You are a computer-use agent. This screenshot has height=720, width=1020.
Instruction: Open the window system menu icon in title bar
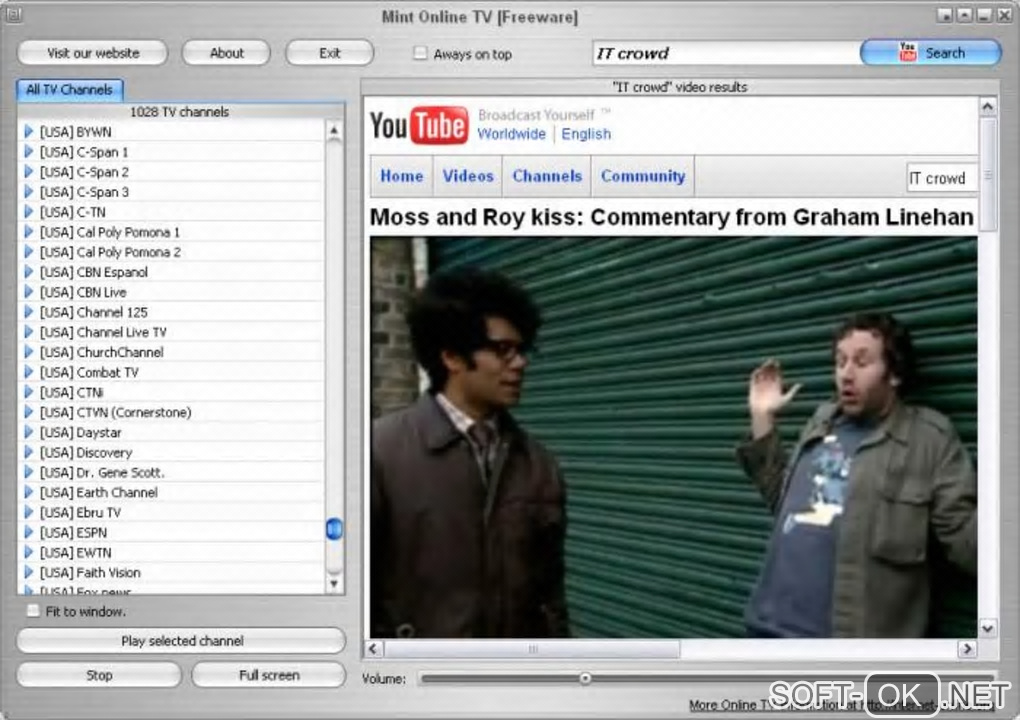point(14,14)
